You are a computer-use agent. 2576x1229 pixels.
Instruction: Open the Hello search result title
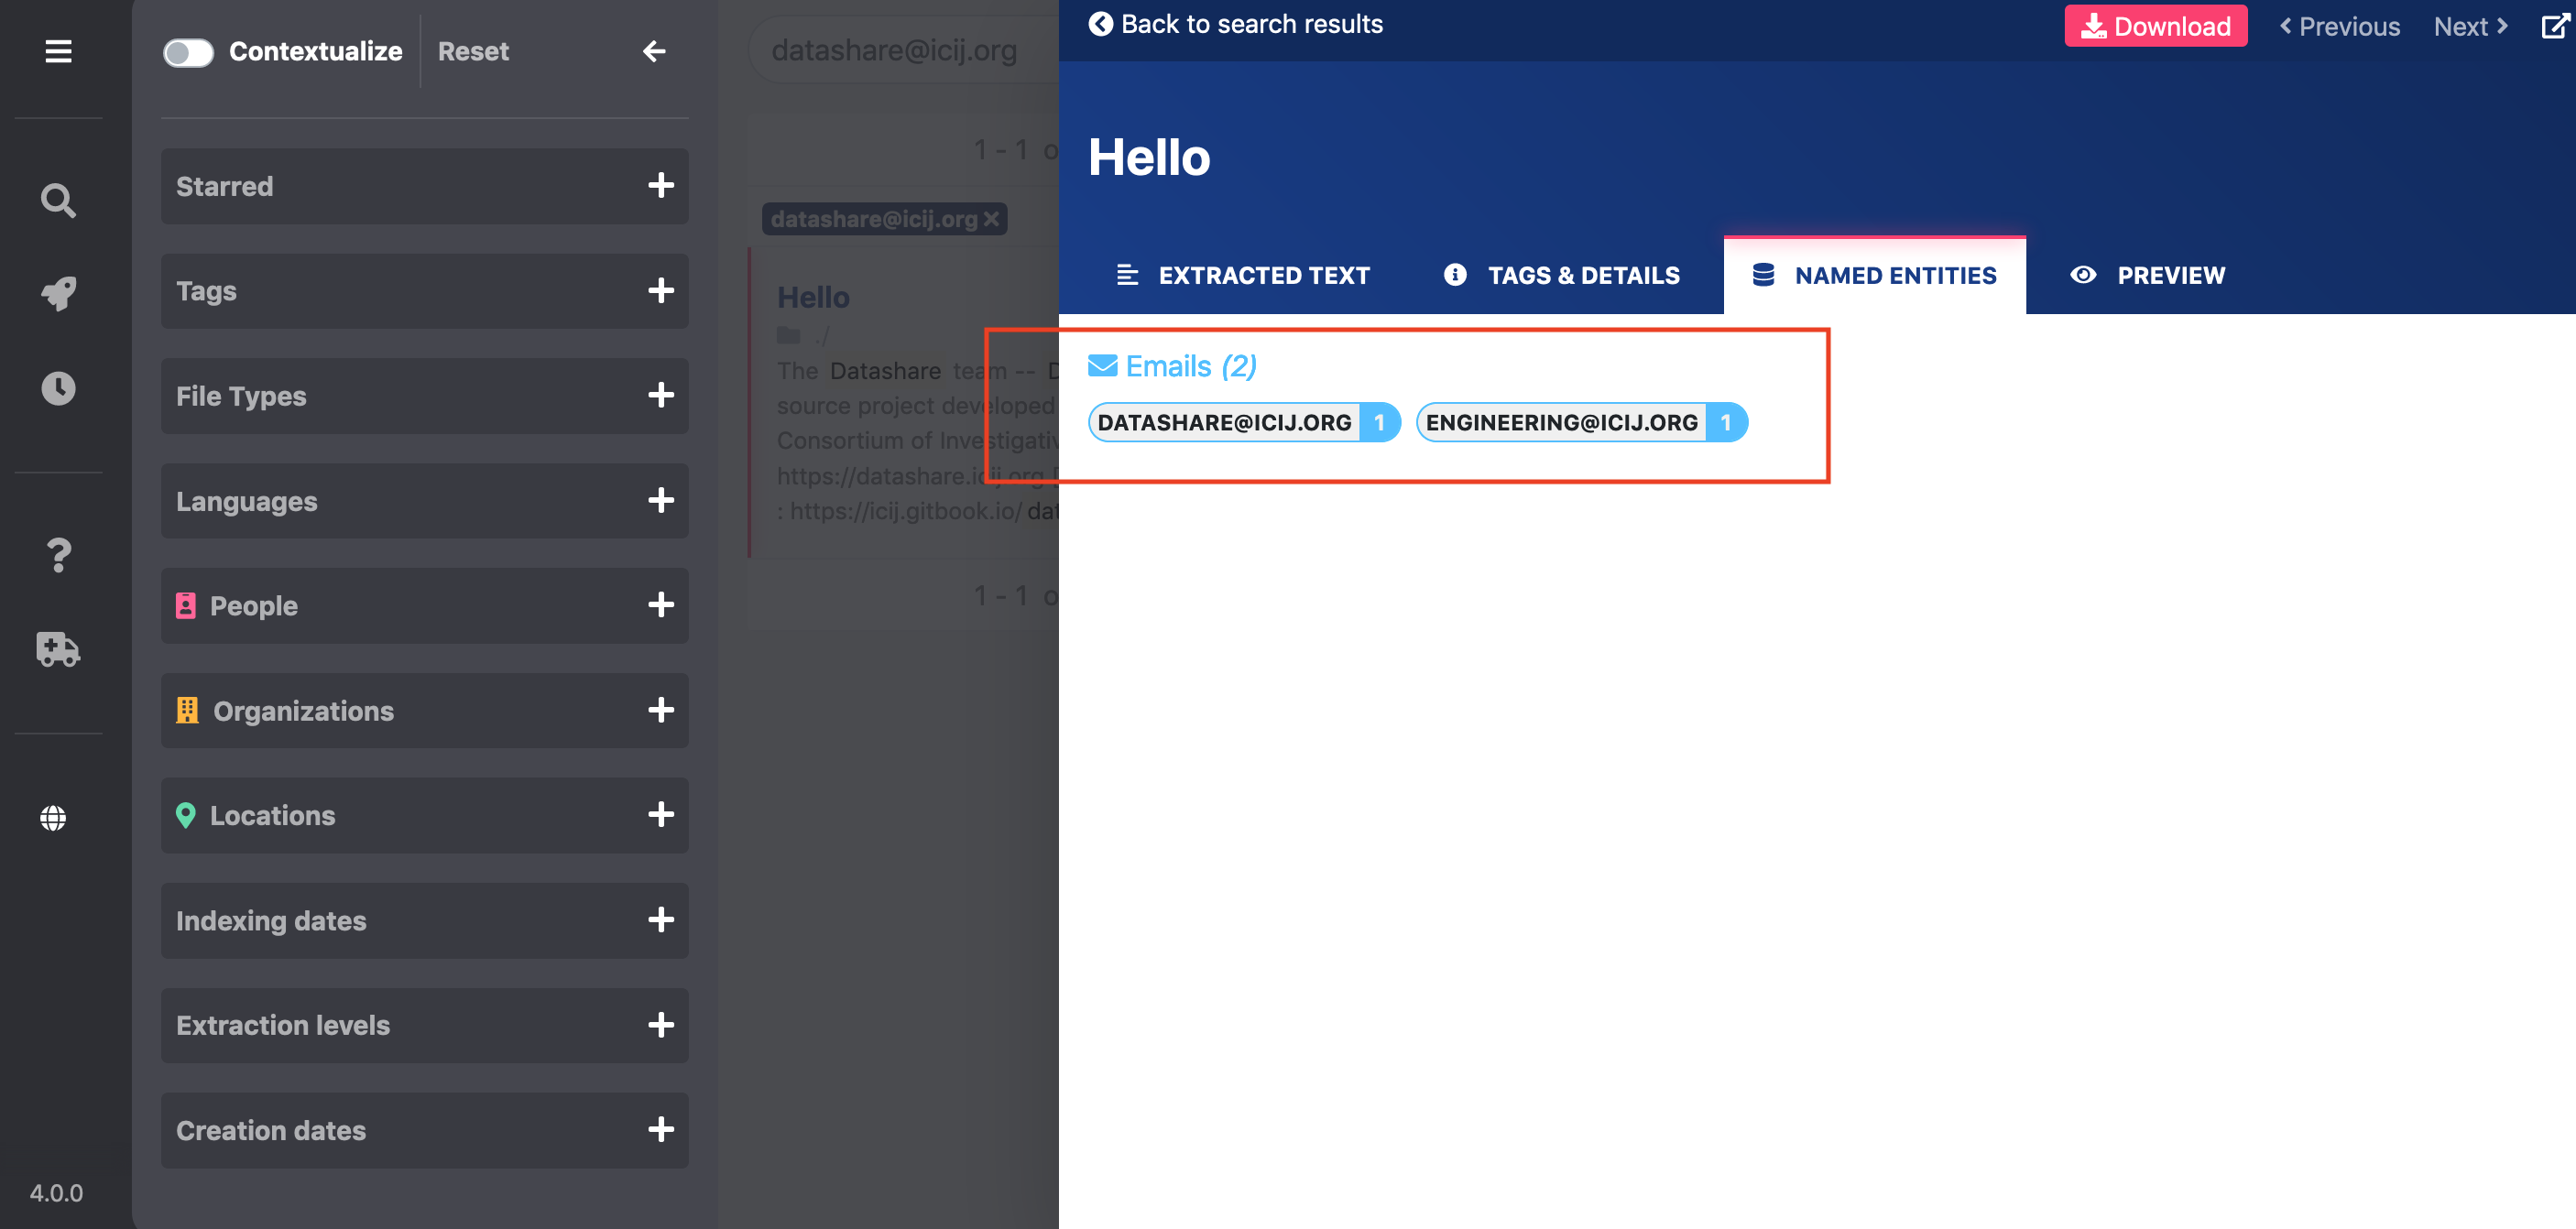coord(813,297)
